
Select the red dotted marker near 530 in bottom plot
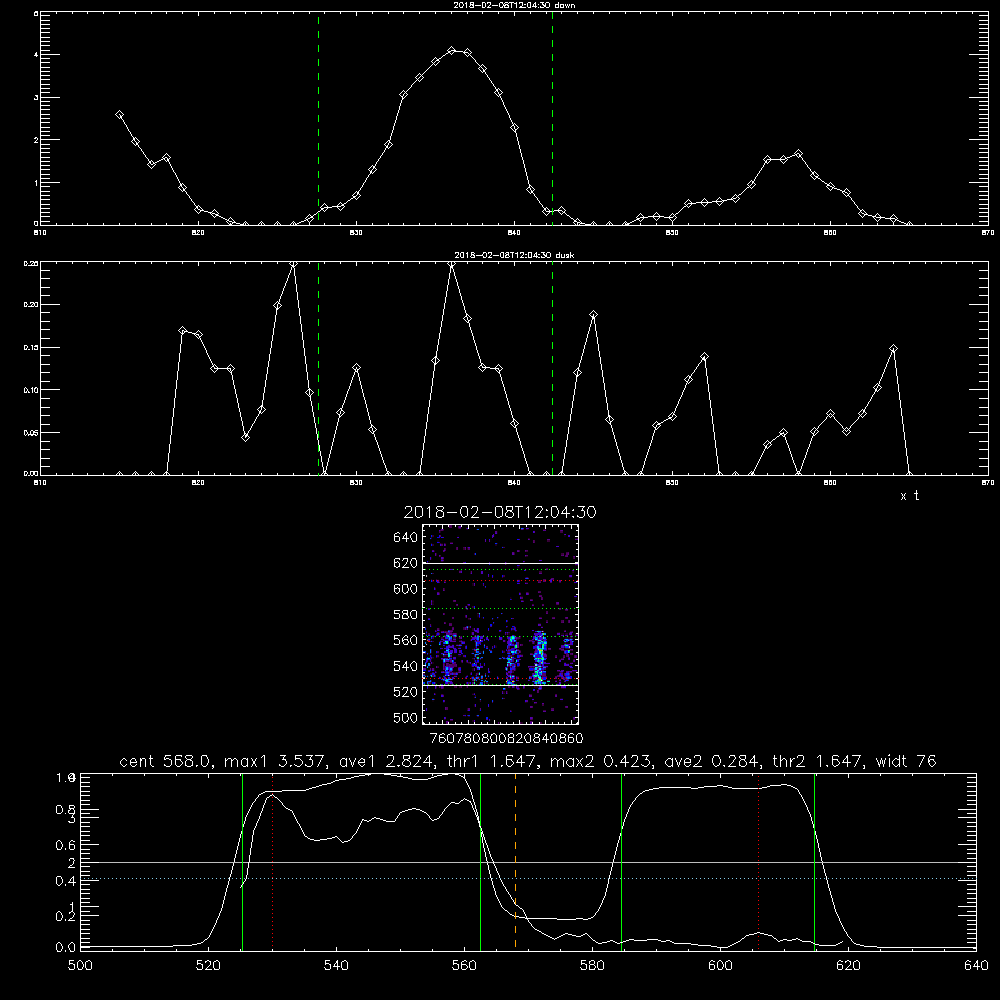point(272,861)
